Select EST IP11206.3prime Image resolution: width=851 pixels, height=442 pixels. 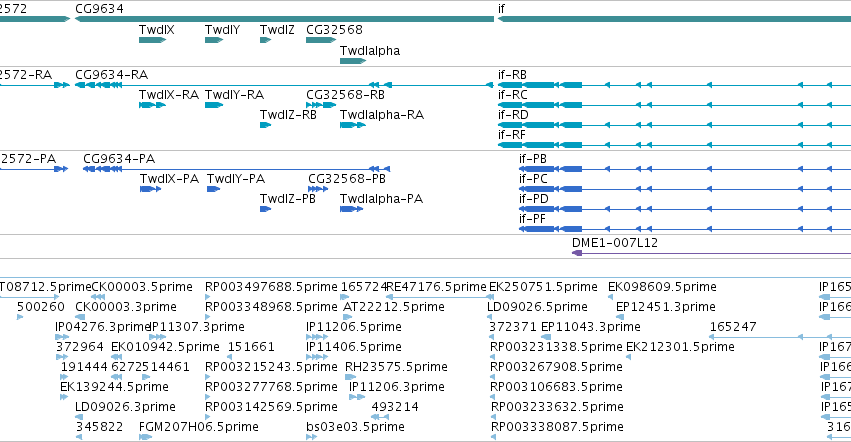[x=397, y=387]
